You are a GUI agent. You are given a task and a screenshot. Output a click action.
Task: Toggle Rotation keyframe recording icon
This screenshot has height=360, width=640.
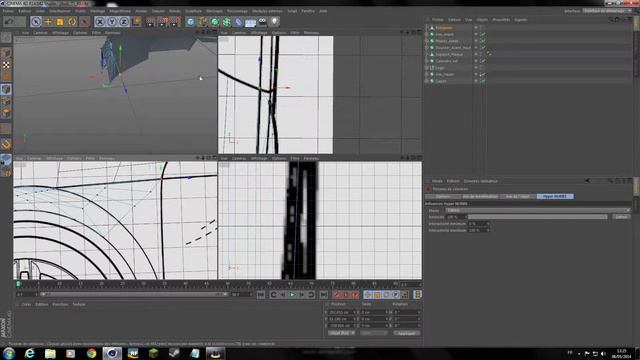[x=387, y=295]
